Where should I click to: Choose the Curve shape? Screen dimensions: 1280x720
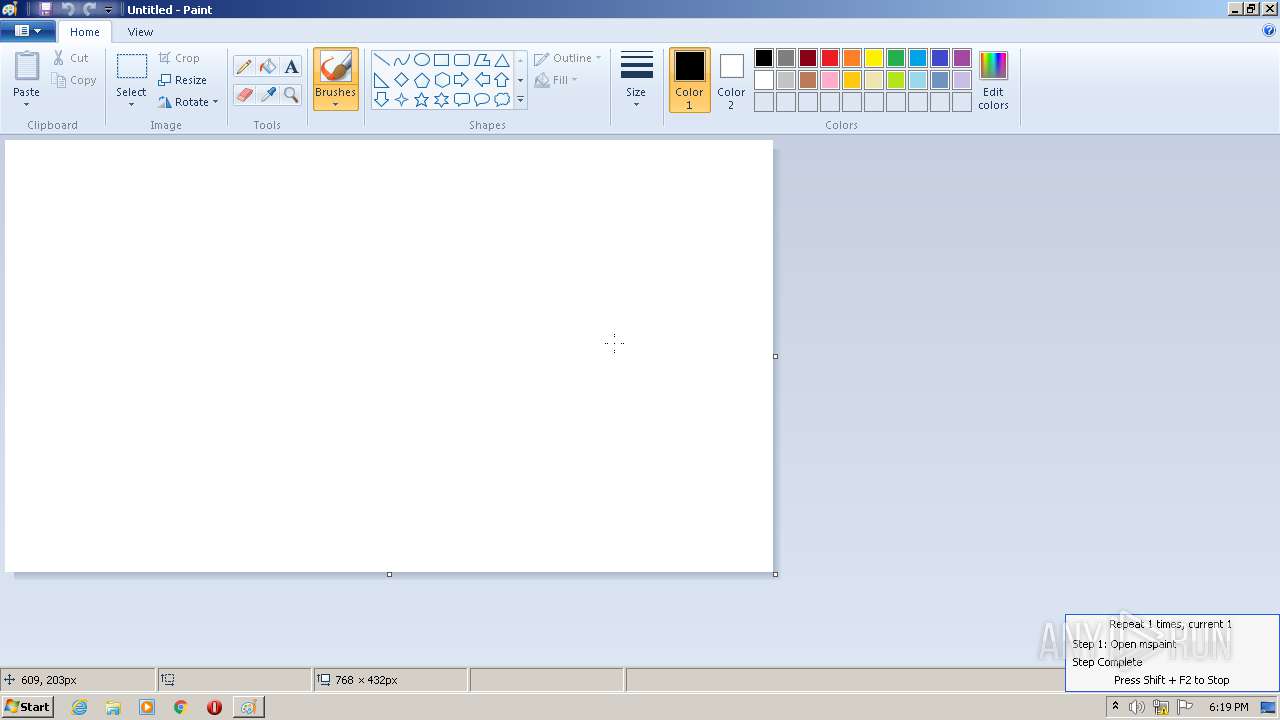[x=401, y=60]
